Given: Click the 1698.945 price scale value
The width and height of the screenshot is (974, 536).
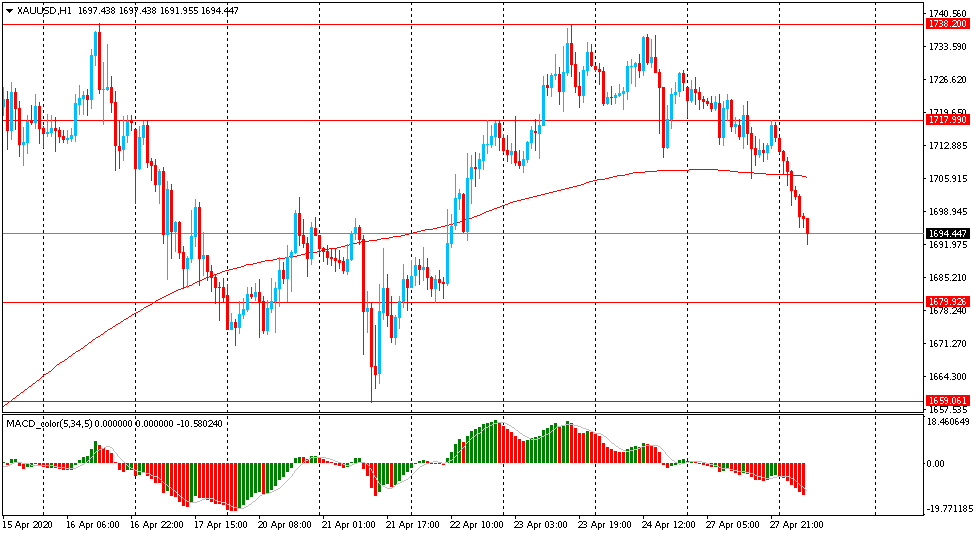Looking at the screenshot, I should (x=948, y=211).
